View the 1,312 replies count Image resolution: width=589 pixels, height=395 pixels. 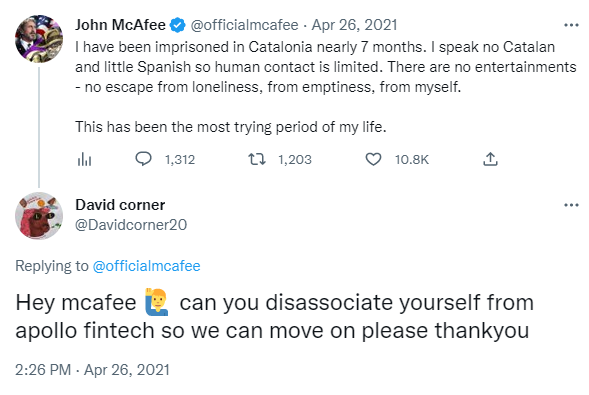coord(180,160)
